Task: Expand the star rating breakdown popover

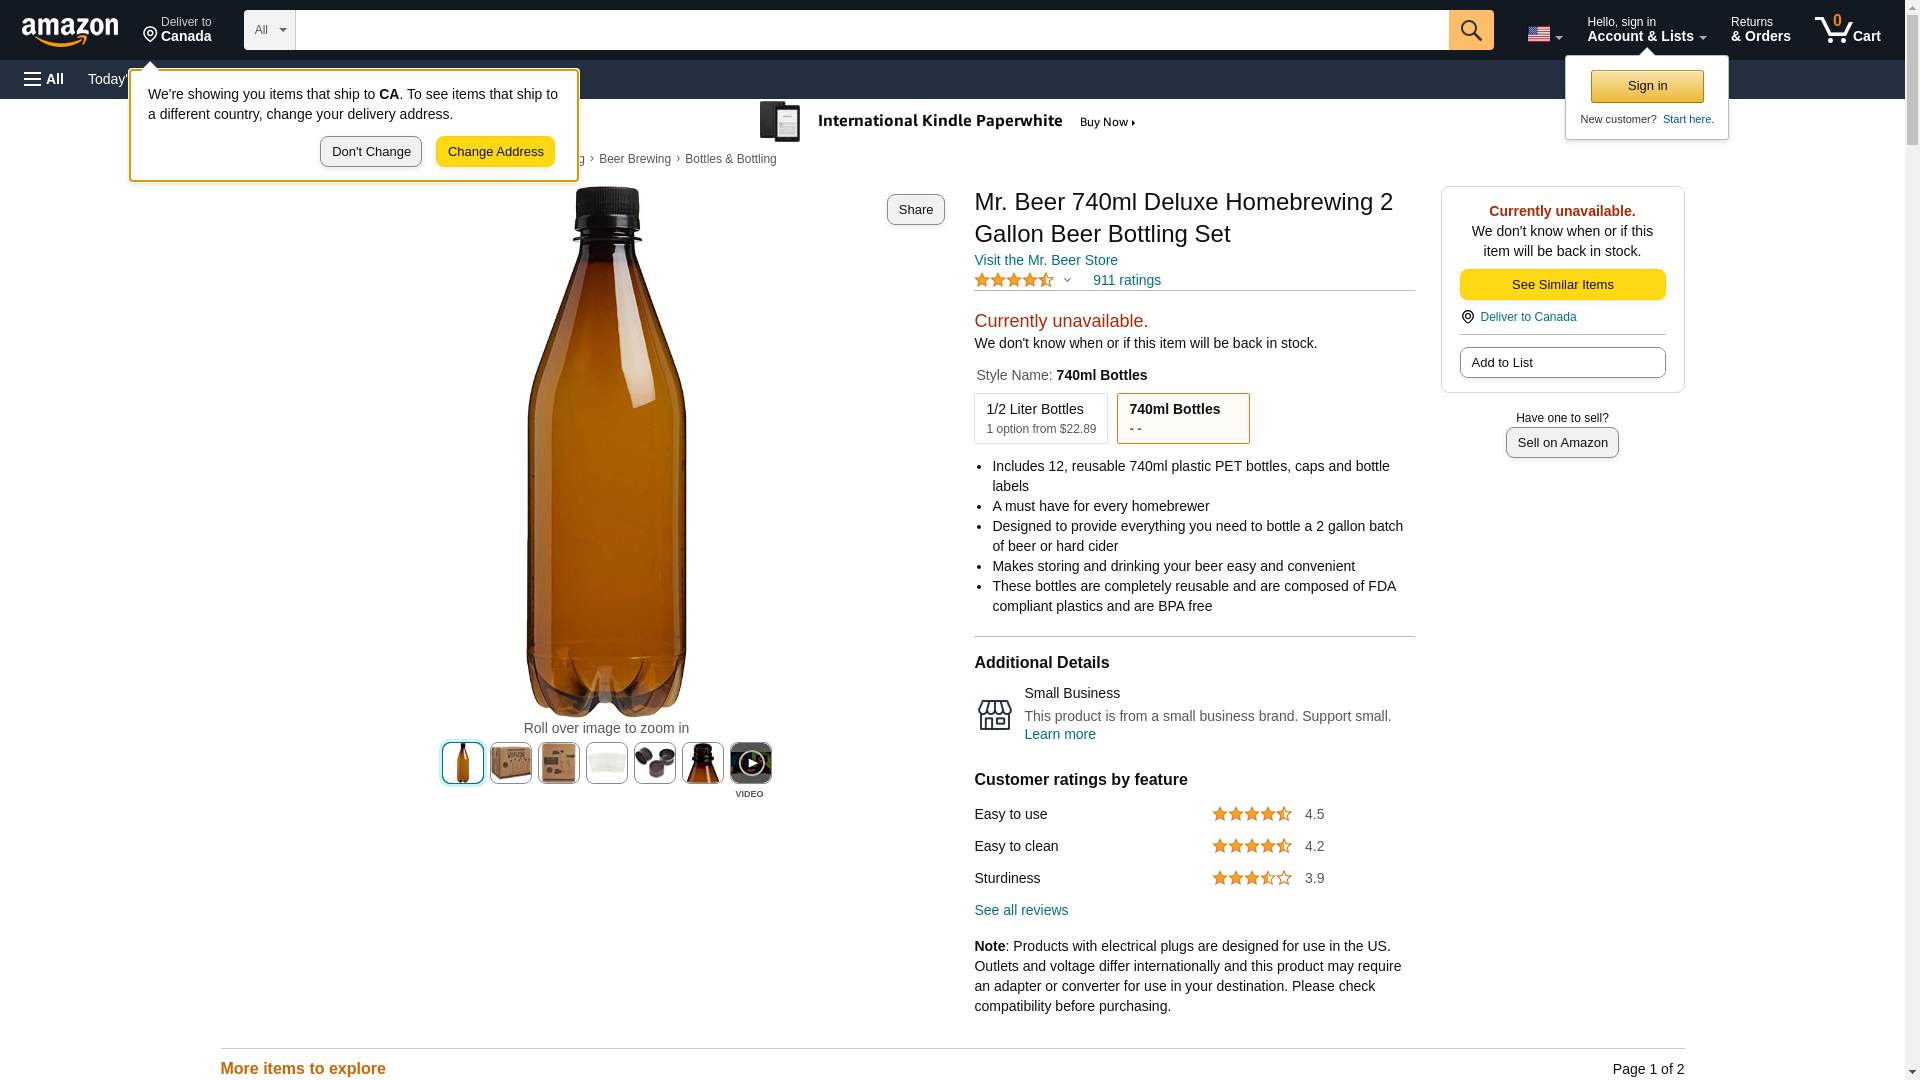Action: tap(1067, 281)
